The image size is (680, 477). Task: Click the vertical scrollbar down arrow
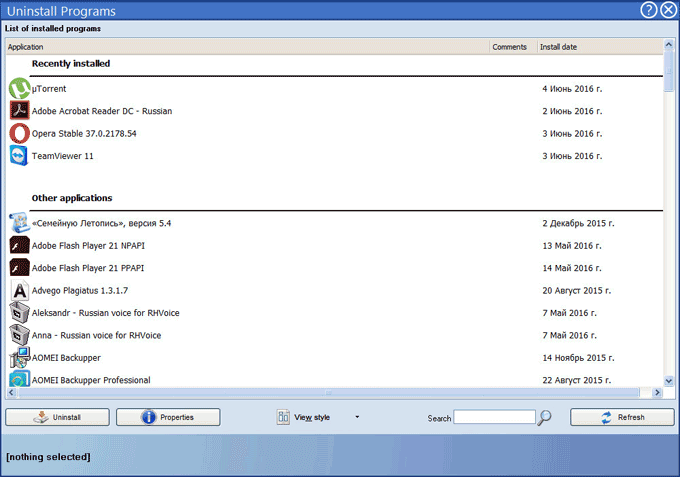pyautogui.click(x=669, y=381)
